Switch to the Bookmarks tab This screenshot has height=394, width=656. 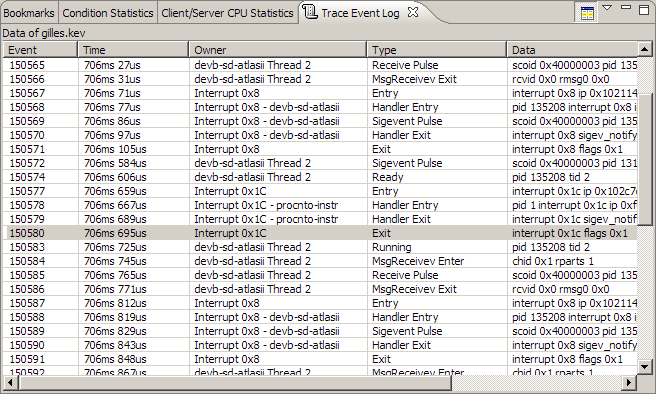29,13
